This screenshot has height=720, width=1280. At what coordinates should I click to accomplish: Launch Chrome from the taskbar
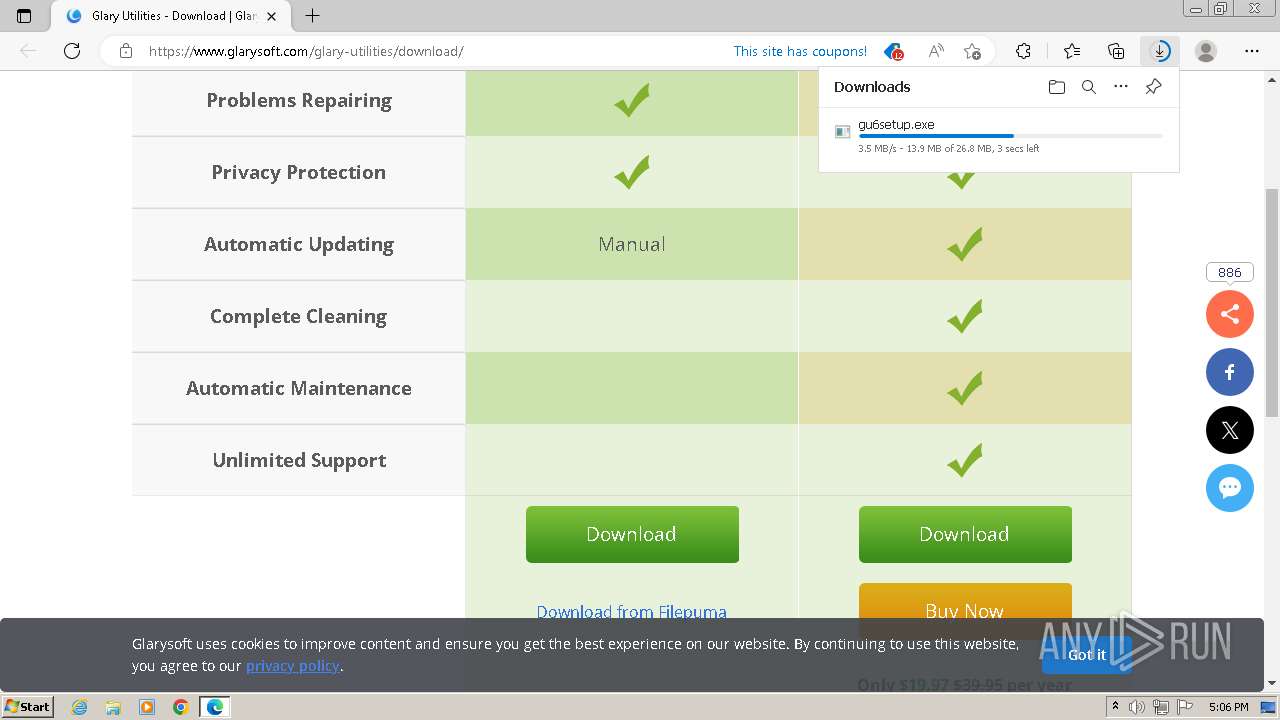(x=181, y=707)
